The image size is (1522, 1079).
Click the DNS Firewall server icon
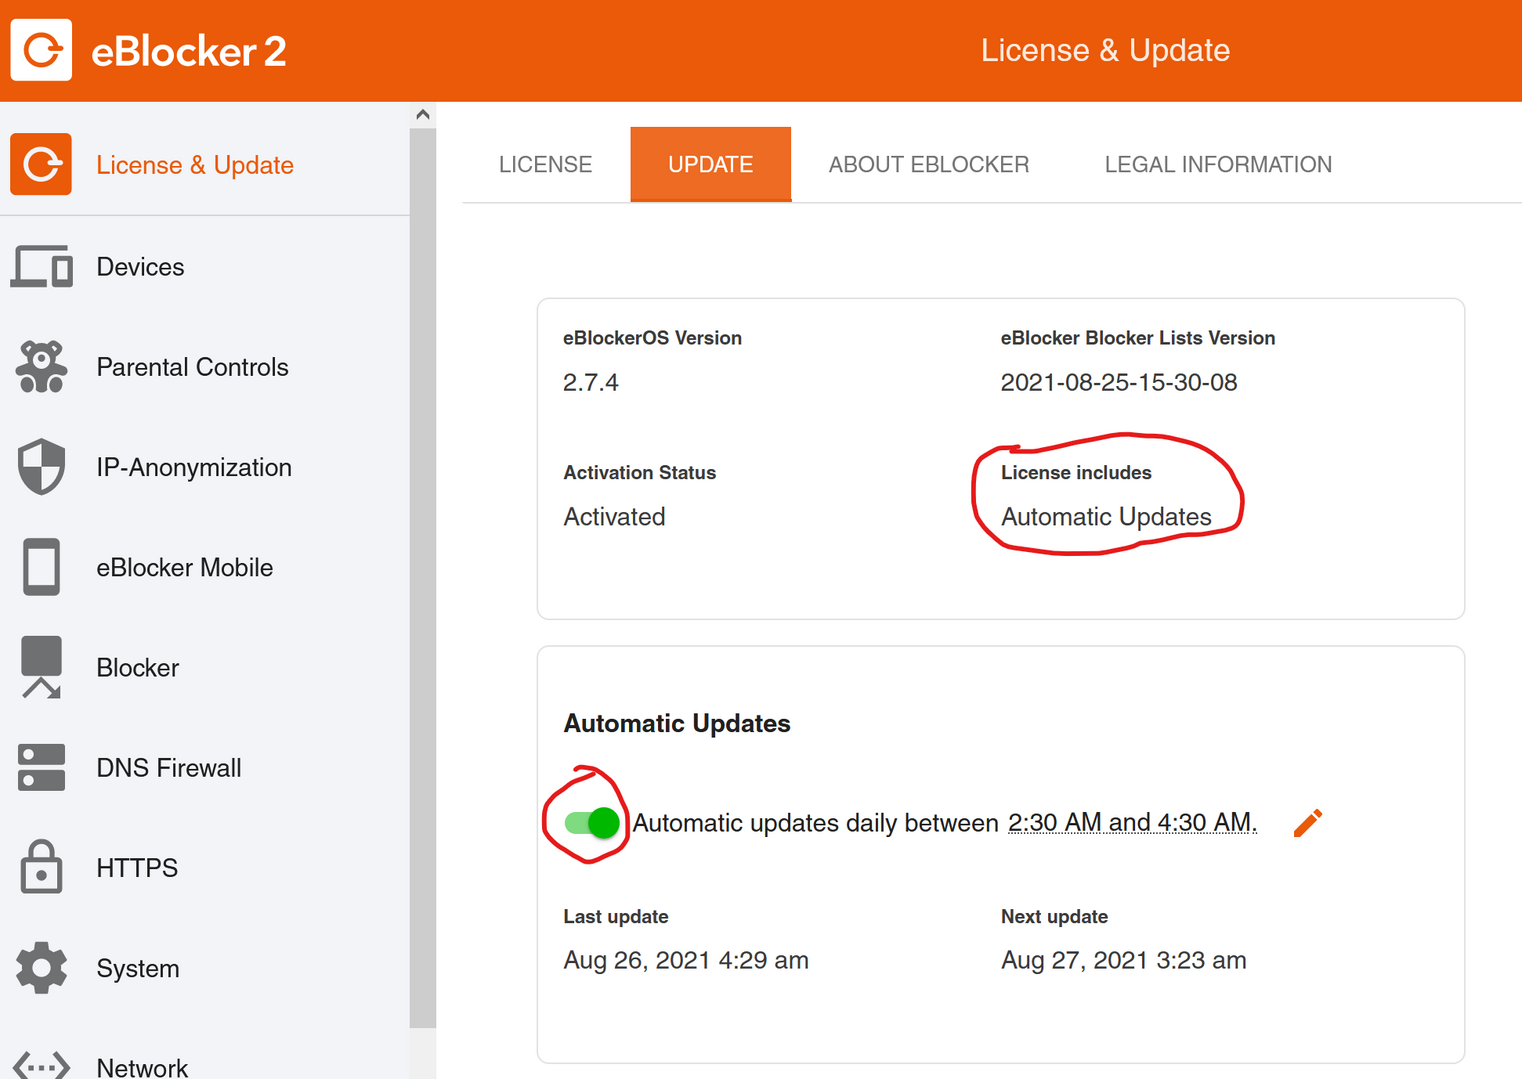pos(41,767)
